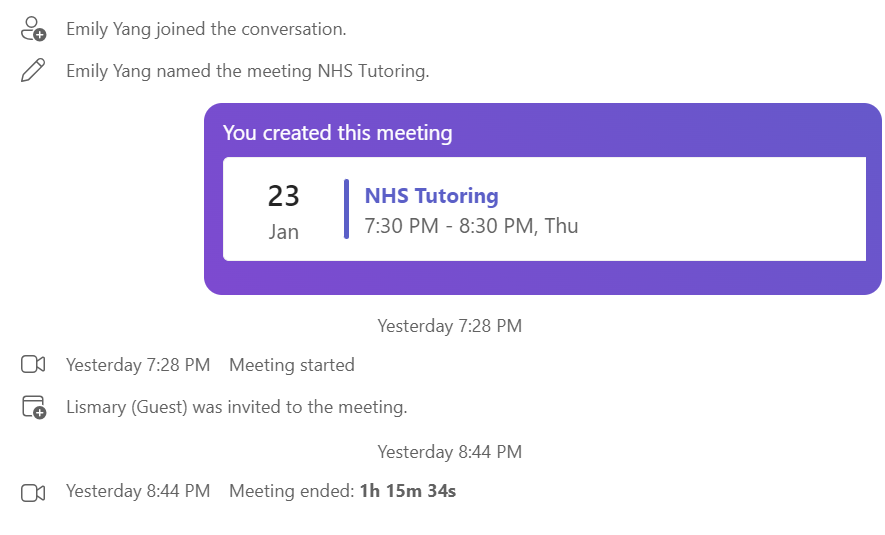Click the calendar invite icon beside Lismary
Image resolution: width=885 pixels, height=535 pixels.
pyautogui.click(x=33, y=407)
